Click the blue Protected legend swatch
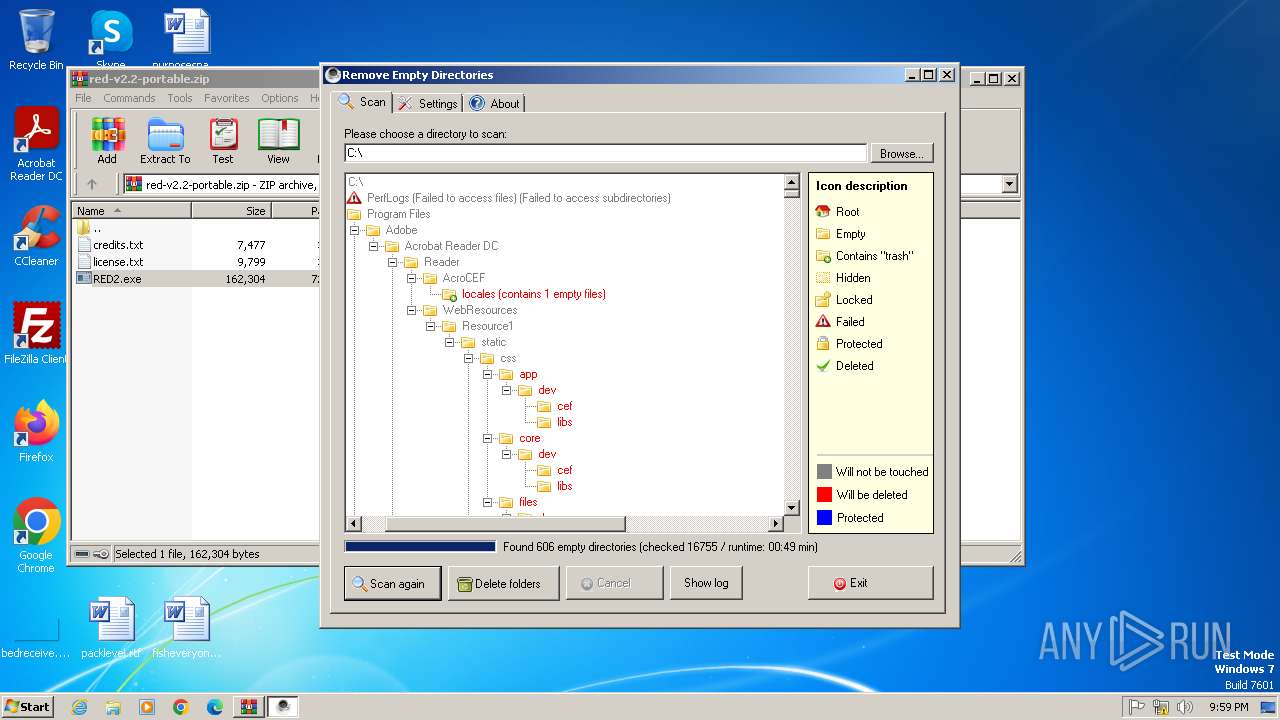This screenshot has height=720, width=1280. click(x=824, y=518)
